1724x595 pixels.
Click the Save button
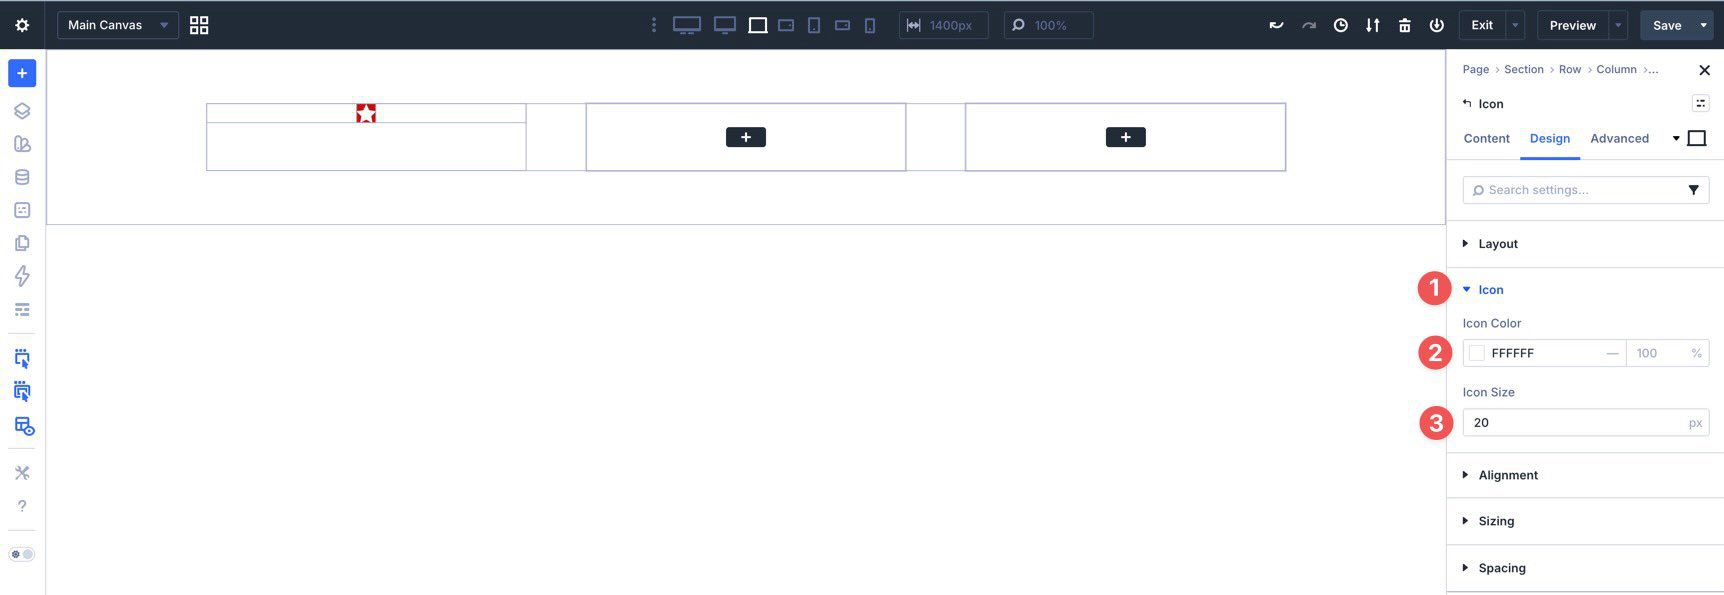(x=1666, y=25)
